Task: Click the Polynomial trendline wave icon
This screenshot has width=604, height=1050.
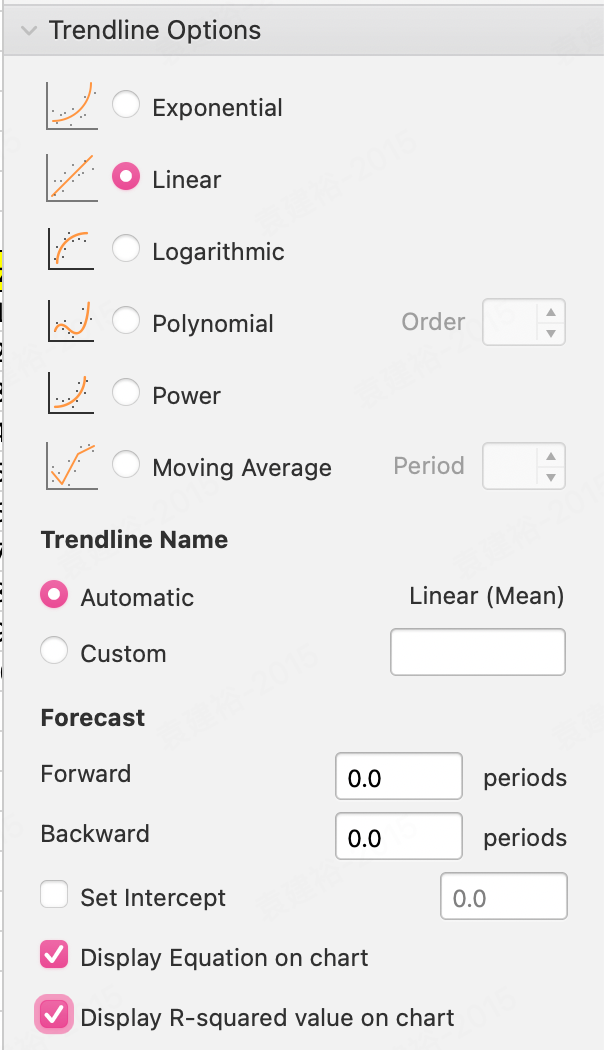Action: click(x=71, y=321)
